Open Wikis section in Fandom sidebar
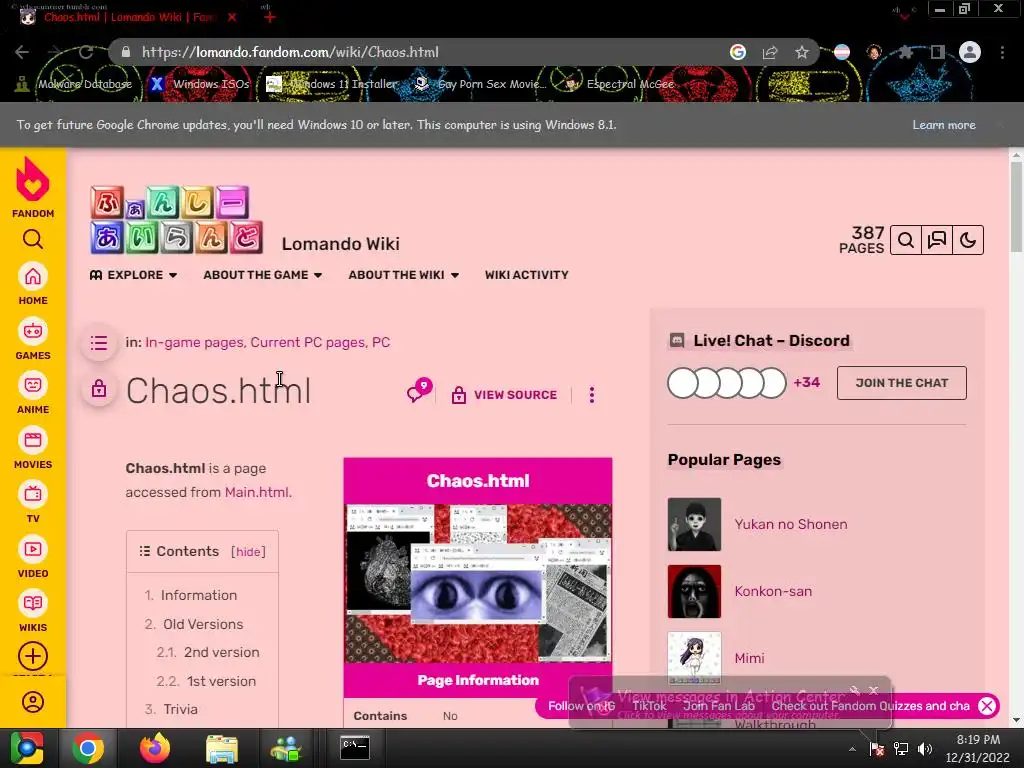Screen dimensions: 1024x768 click(33, 611)
